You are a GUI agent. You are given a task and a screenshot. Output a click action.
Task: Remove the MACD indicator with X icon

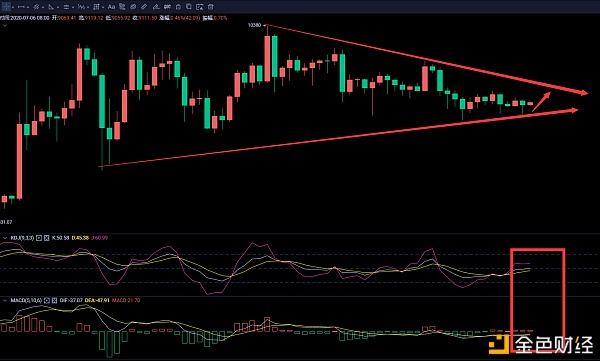click(x=54, y=301)
